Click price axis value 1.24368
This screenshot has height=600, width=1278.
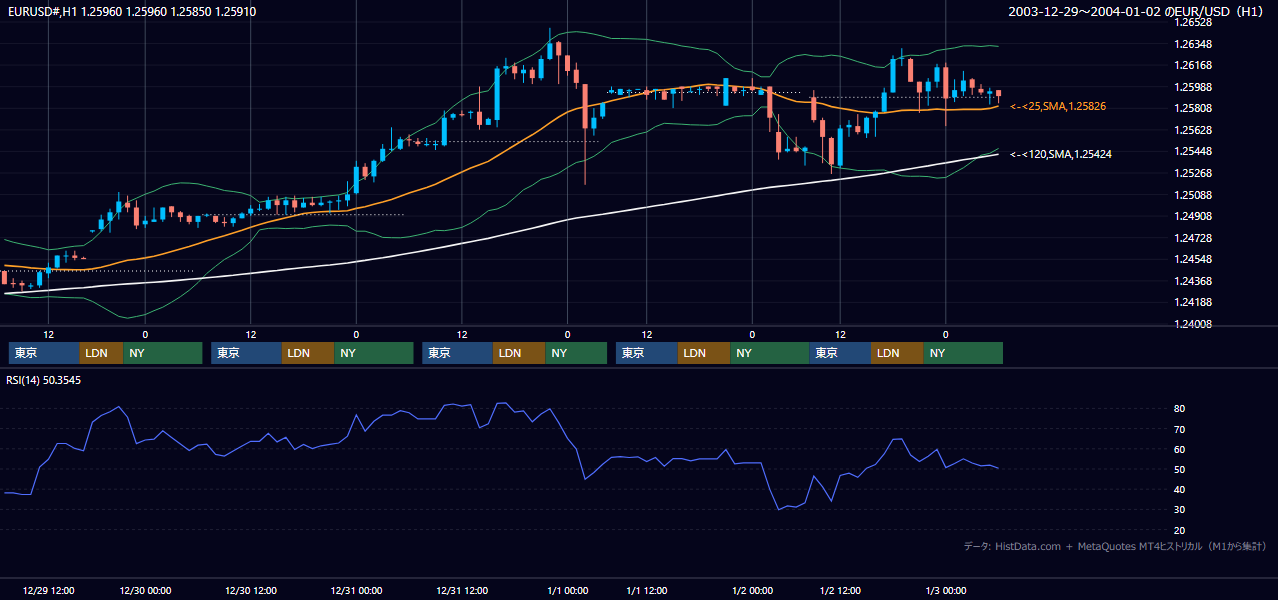1193,281
